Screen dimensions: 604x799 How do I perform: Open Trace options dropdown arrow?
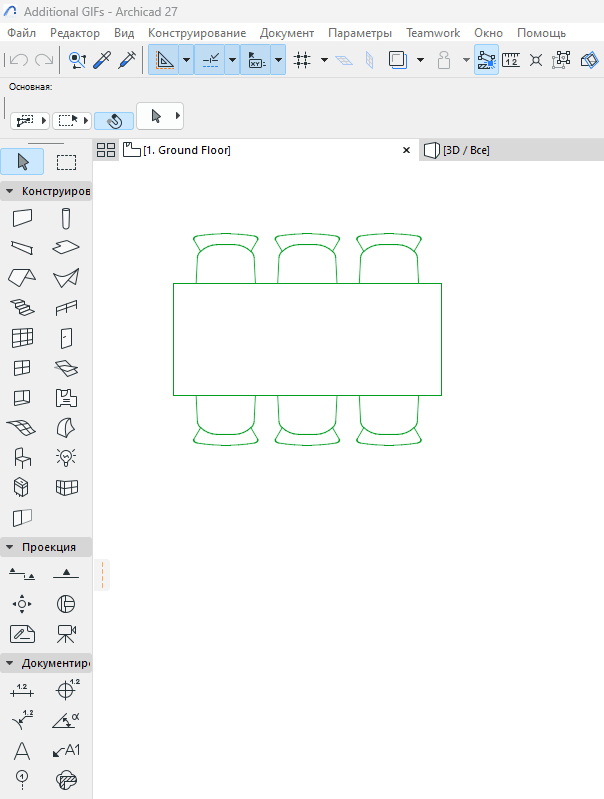click(x=420, y=60)
